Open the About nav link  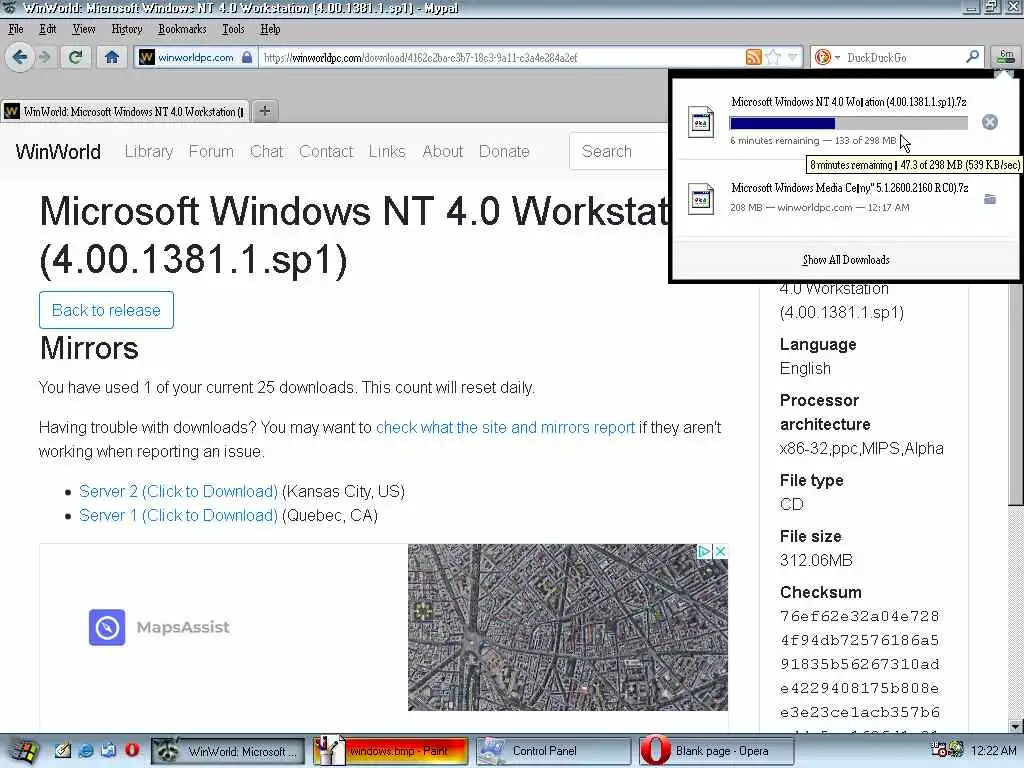[443, 152]
